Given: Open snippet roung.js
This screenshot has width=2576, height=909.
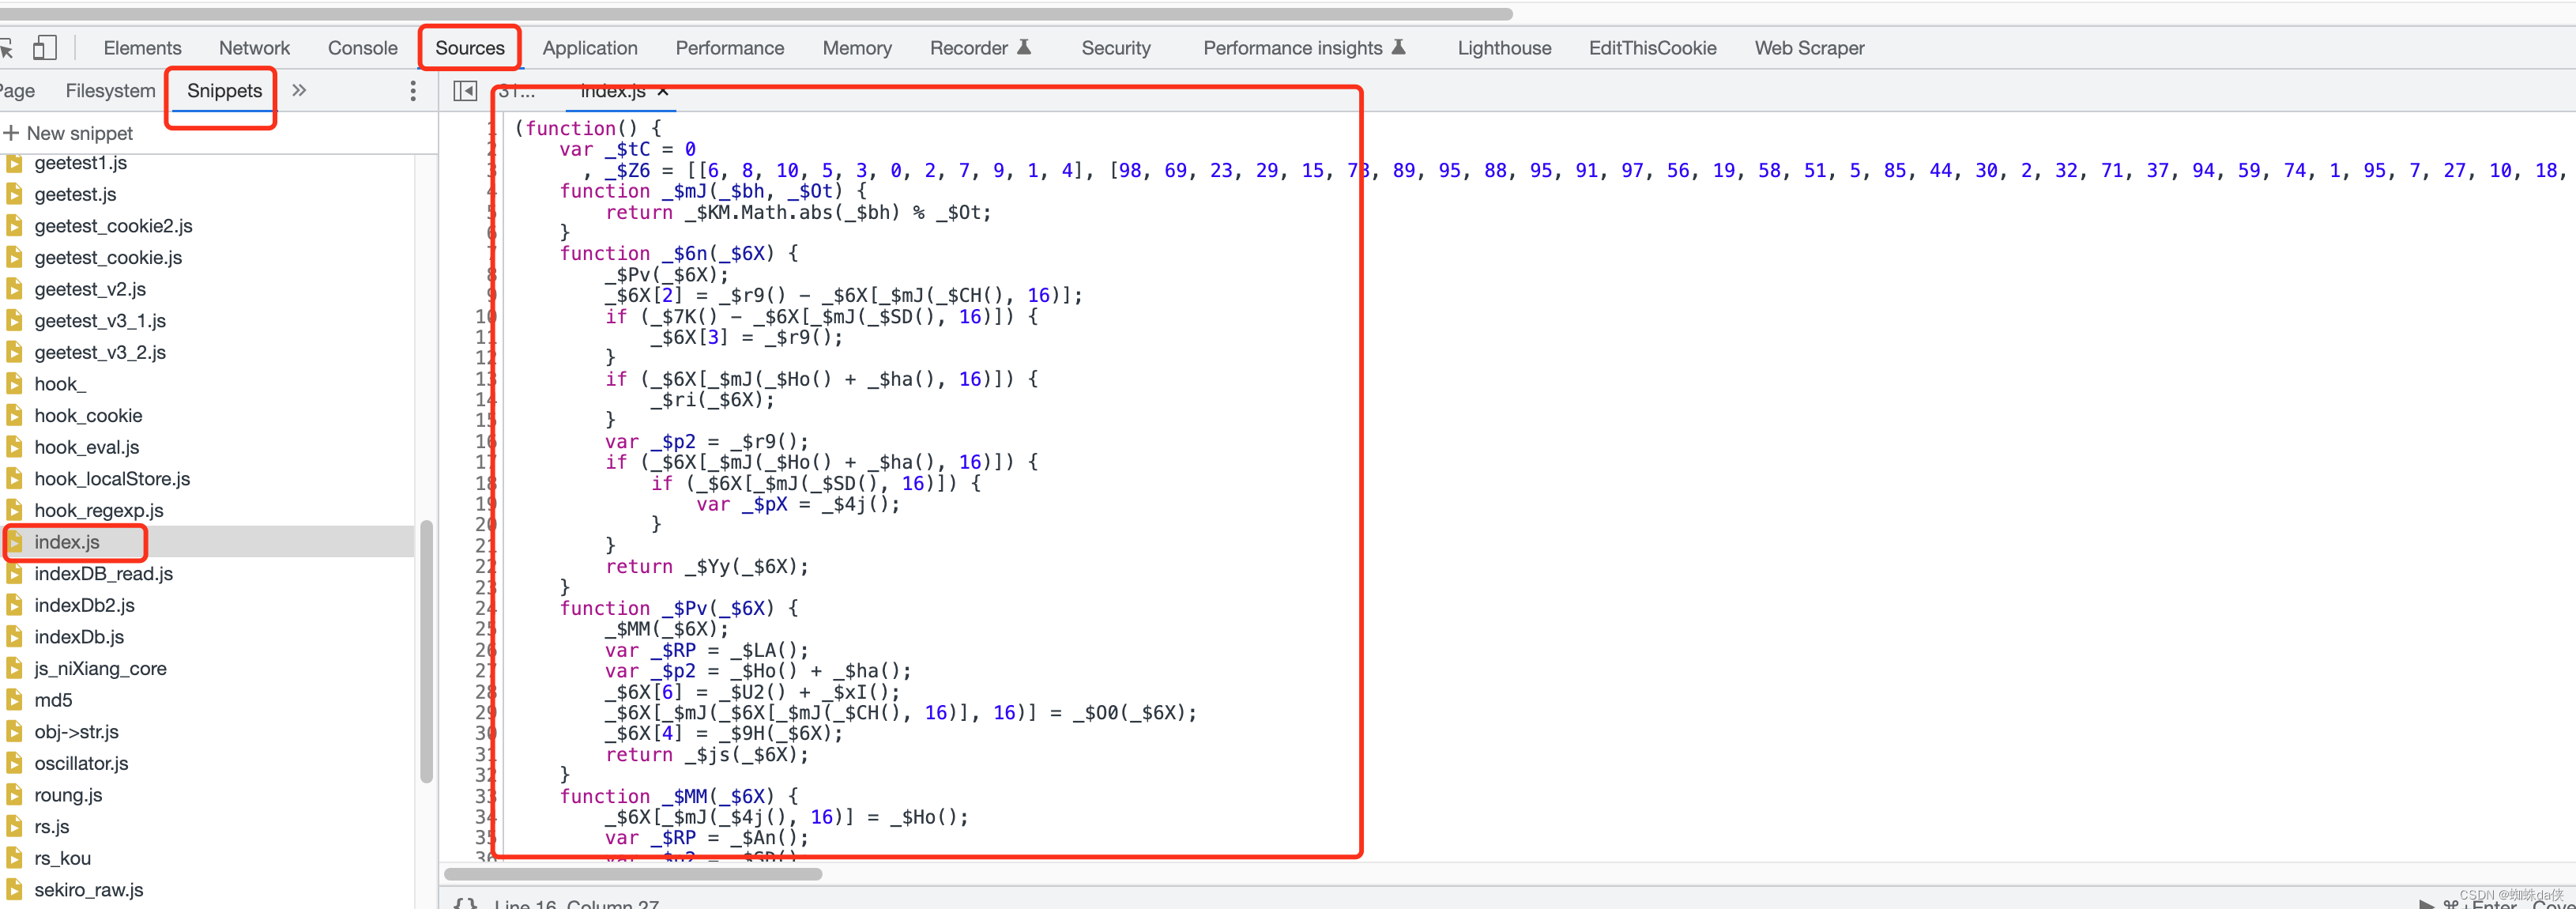Looking at the screenshot, I should [68, 795].
